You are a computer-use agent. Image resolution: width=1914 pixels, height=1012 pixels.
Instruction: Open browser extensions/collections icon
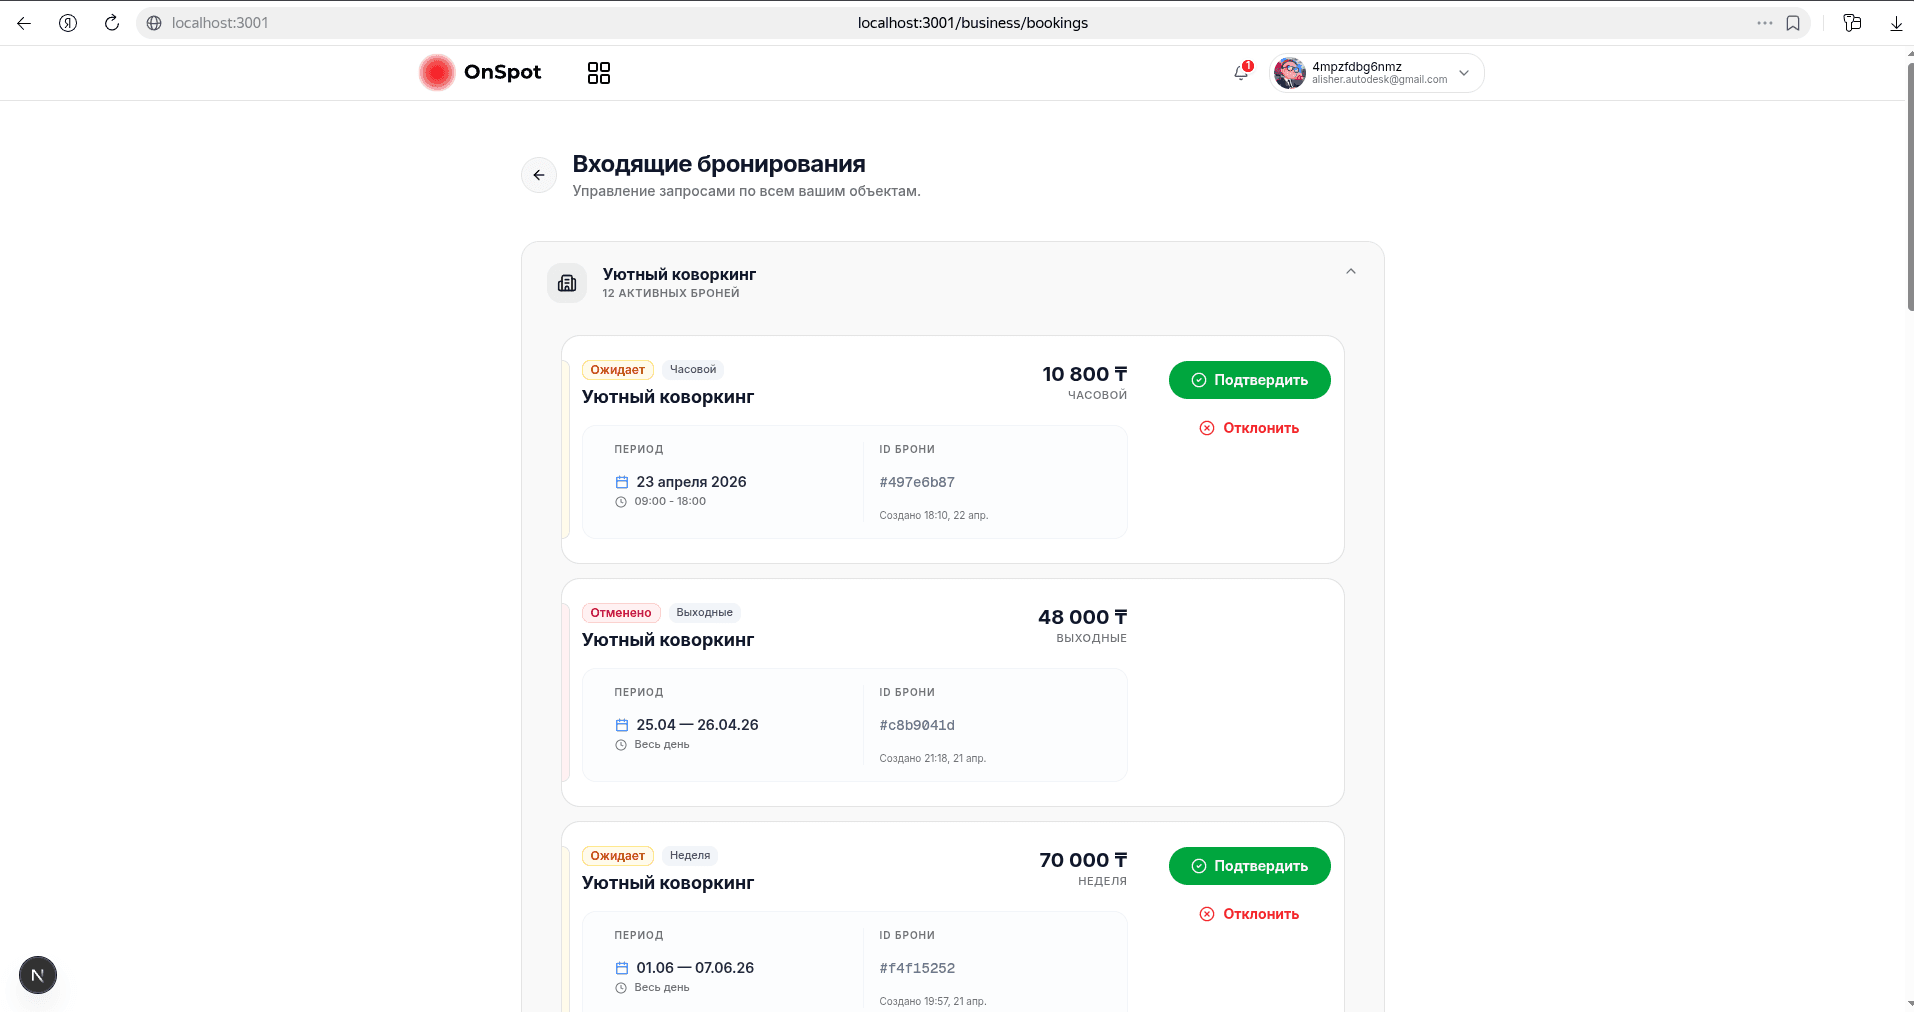click(1852, 23)
